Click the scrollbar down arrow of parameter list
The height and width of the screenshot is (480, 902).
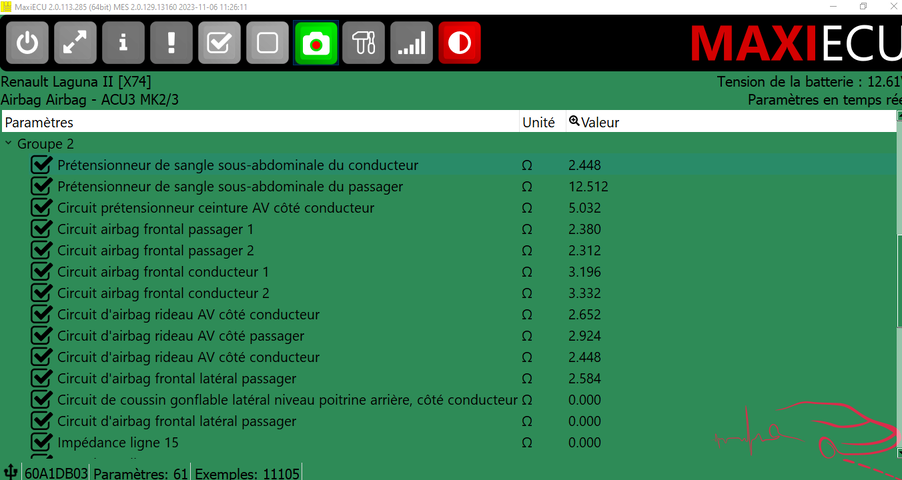(x=899, y=453)
